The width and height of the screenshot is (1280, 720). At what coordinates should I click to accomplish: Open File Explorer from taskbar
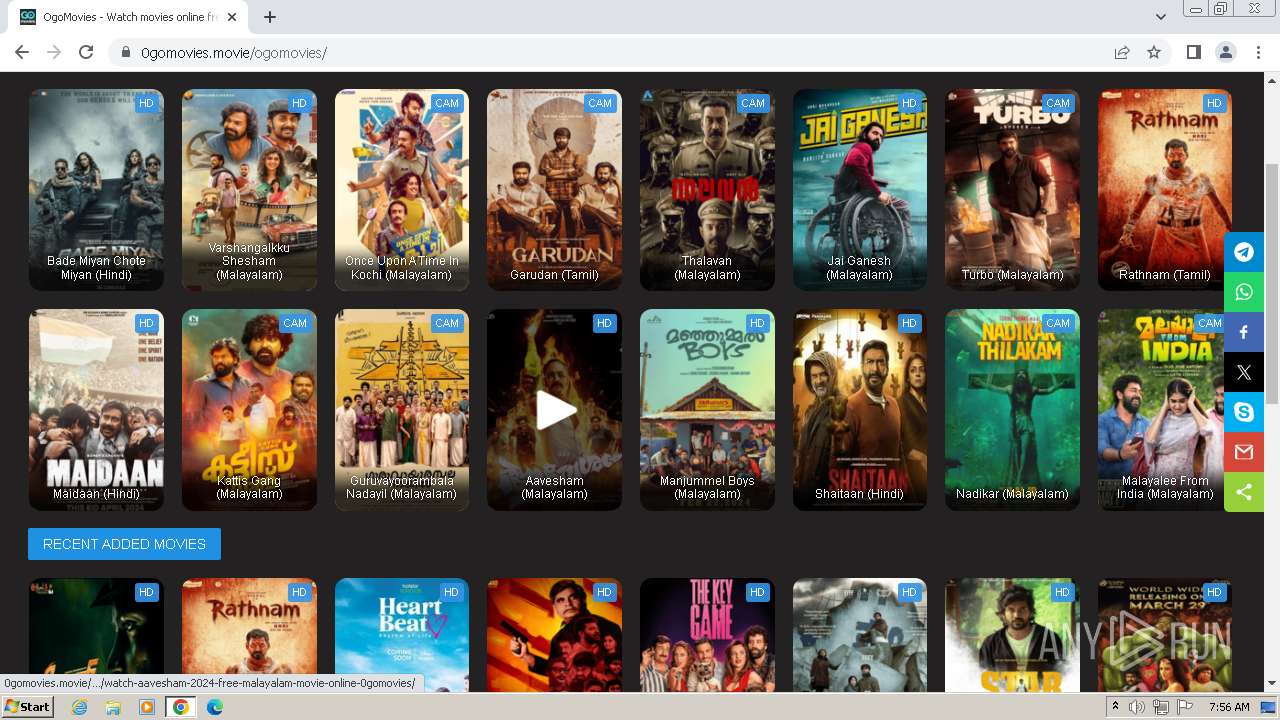click(x=113, y=707)
